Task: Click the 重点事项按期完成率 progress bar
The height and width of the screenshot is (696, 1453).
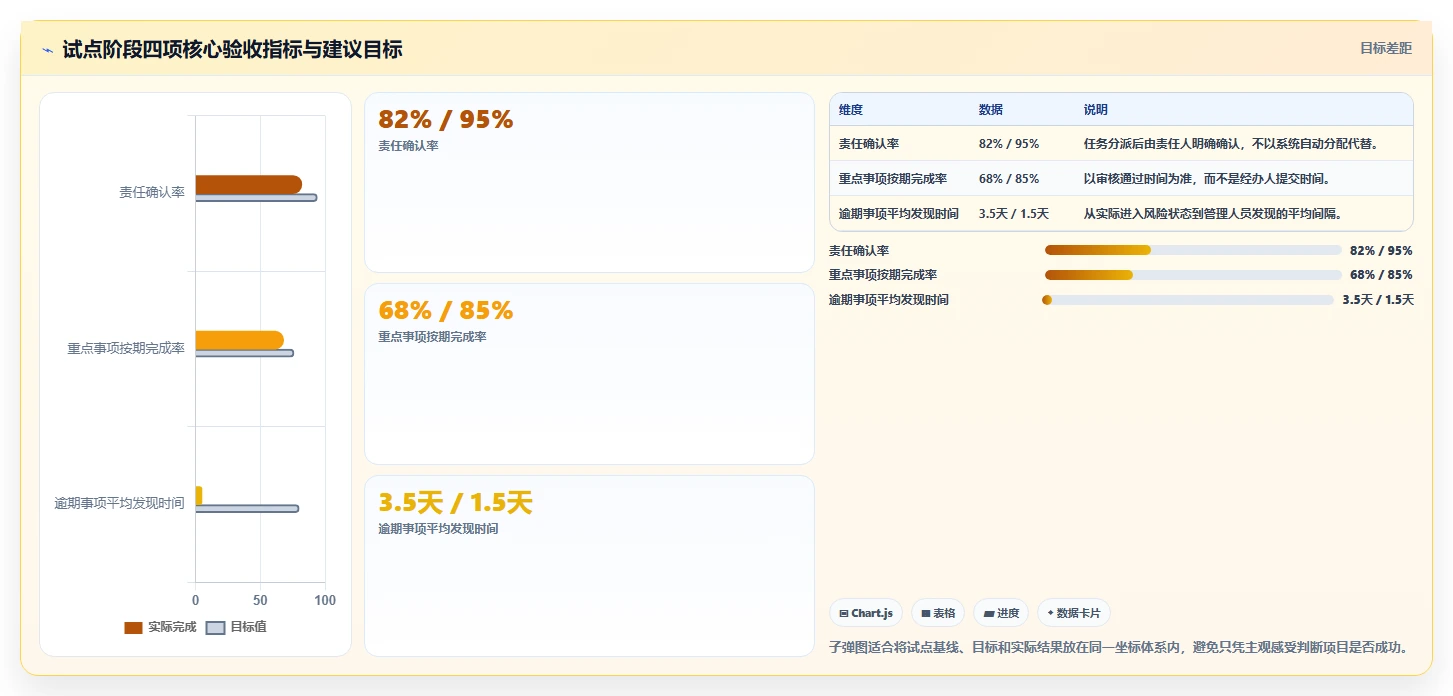Action: click(x=1193, y=275)
